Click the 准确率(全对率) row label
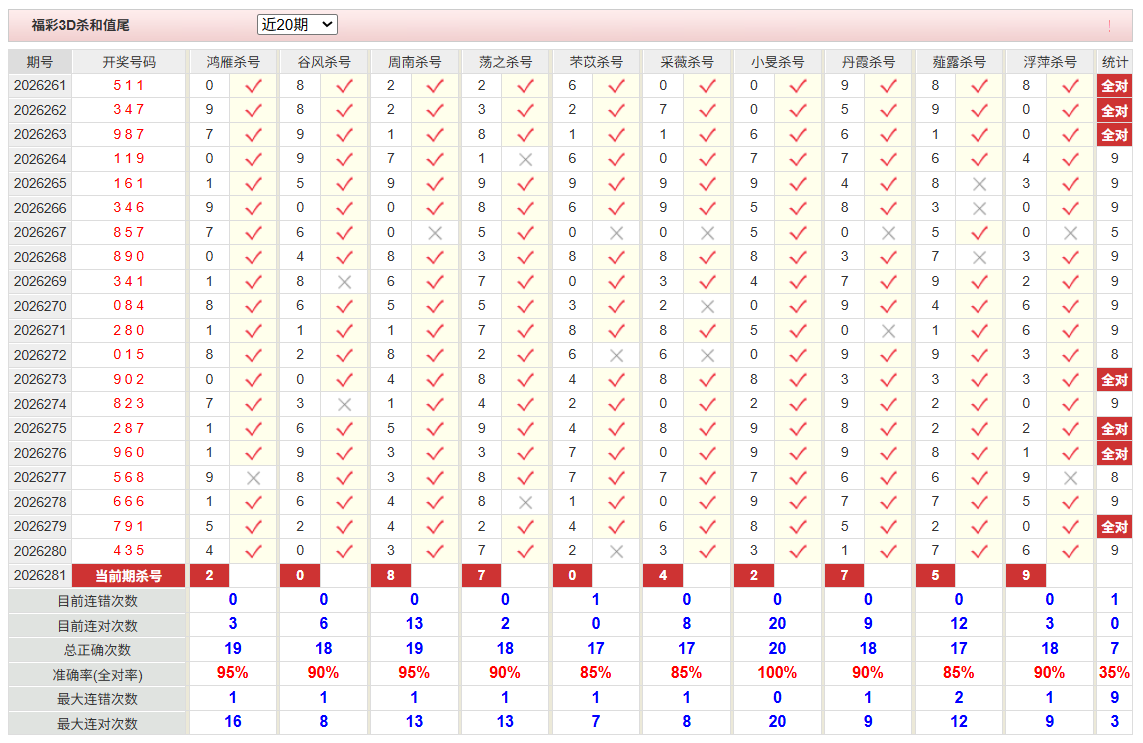The height and width of the screenshot is (743, 1143). 98,675
